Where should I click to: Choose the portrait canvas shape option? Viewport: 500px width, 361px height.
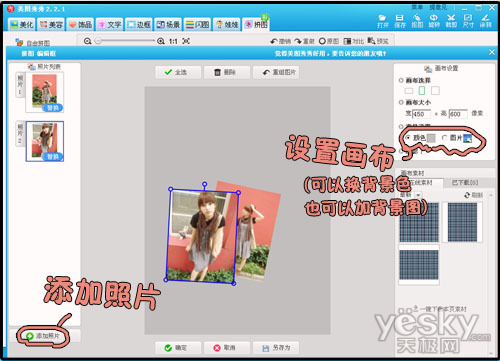click(422, 90)
